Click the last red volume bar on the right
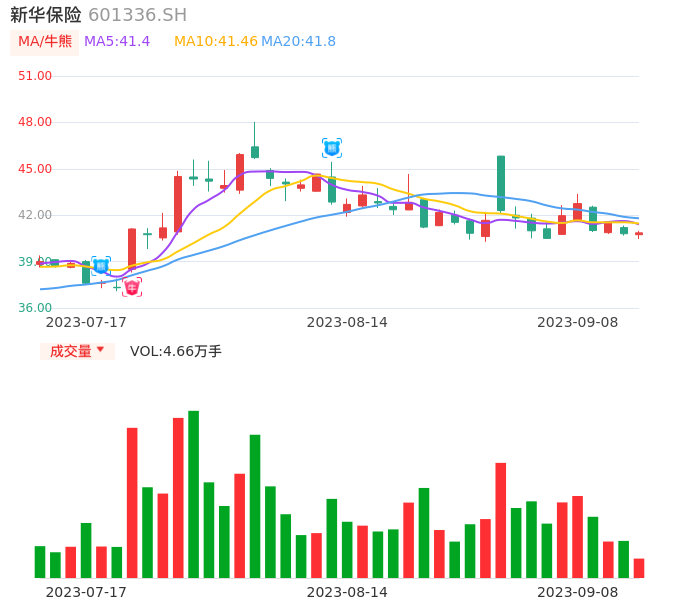 (x=639, y=568)
